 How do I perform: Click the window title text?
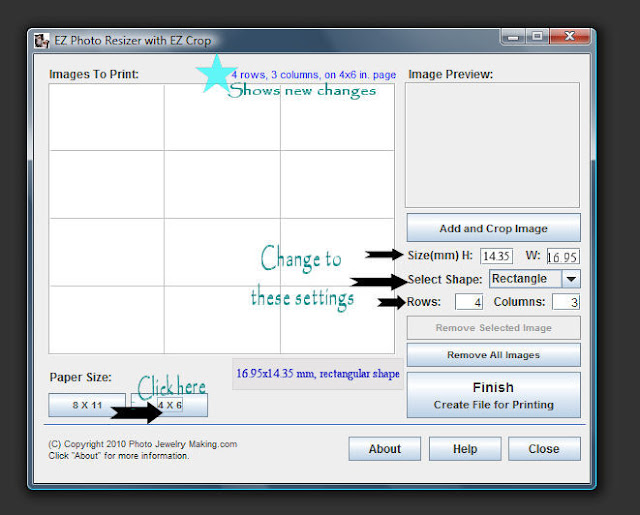(133, 41)
